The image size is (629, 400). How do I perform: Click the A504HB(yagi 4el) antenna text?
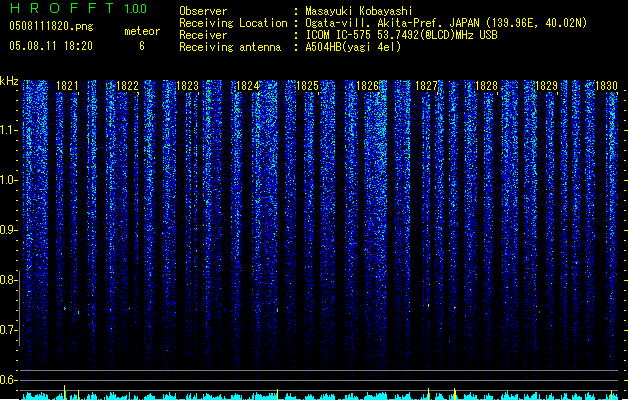tap(353, 47)
